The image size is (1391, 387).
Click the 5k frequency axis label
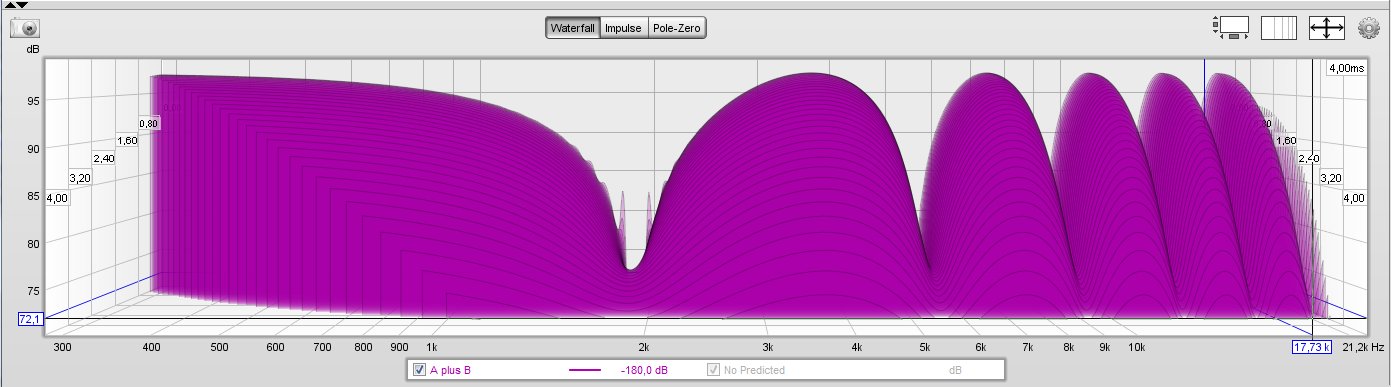pos(926,347)
